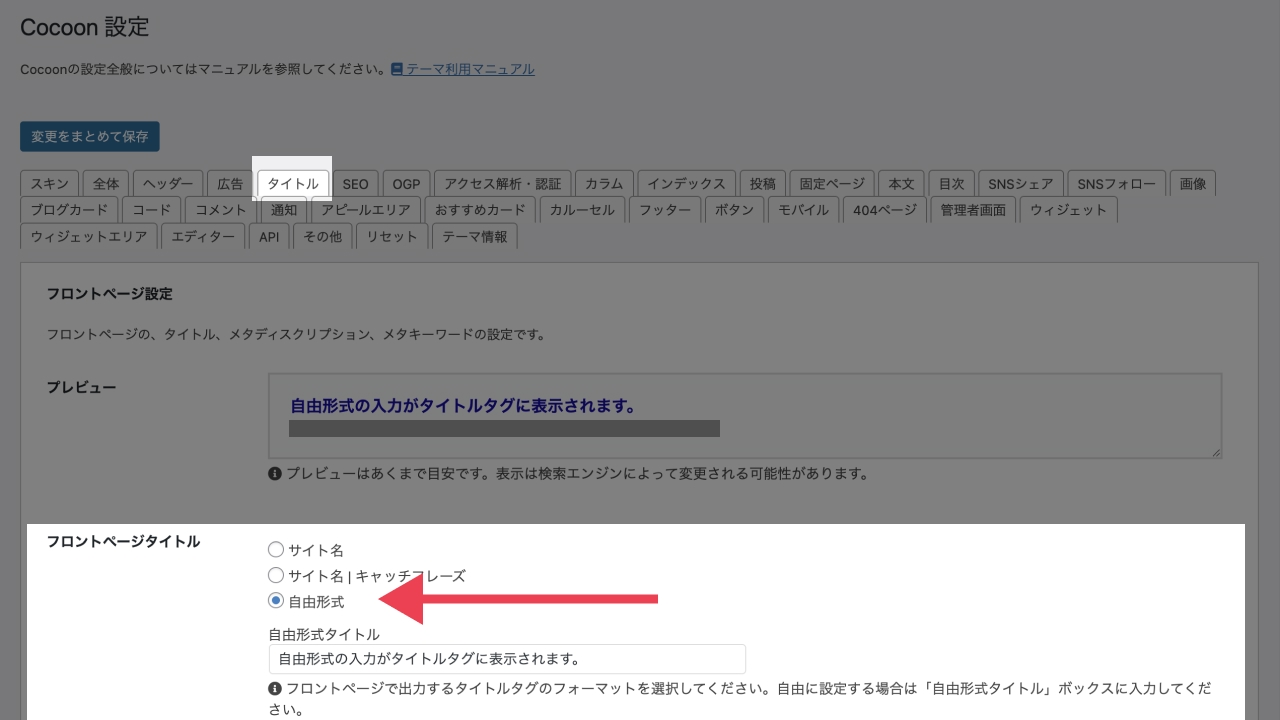Select the 固定ページ tab
The image size is (1280, 720).
832,184
